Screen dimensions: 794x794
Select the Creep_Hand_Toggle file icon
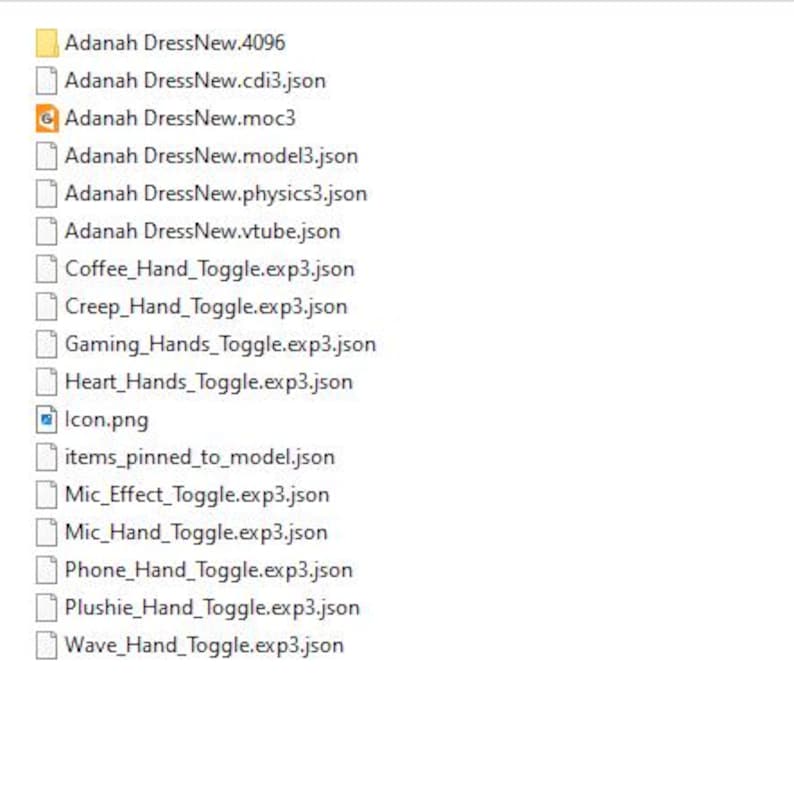click(47, 307)
